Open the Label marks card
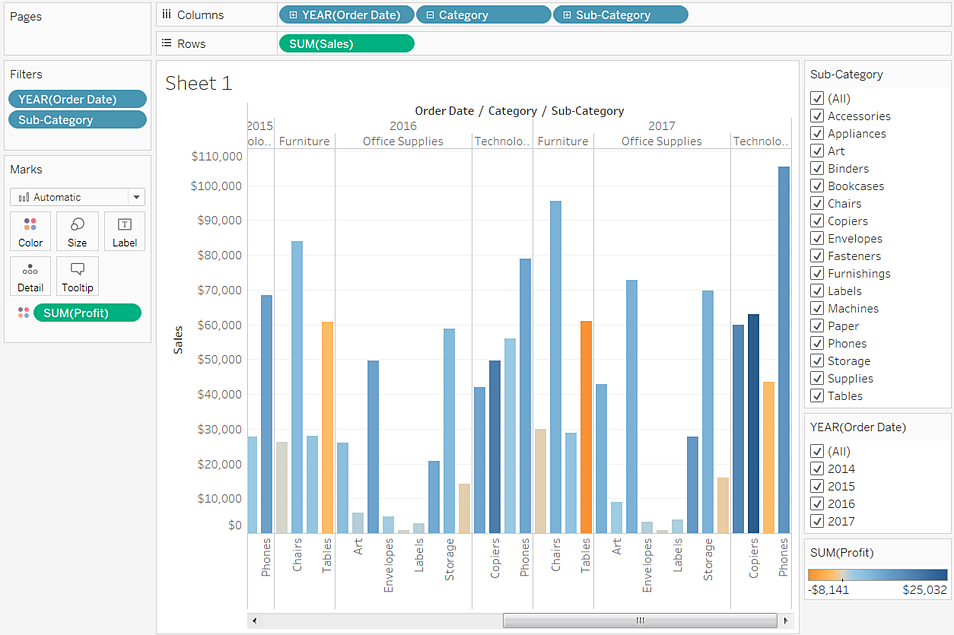Screen dimensions: 954x635 (124, 231)
